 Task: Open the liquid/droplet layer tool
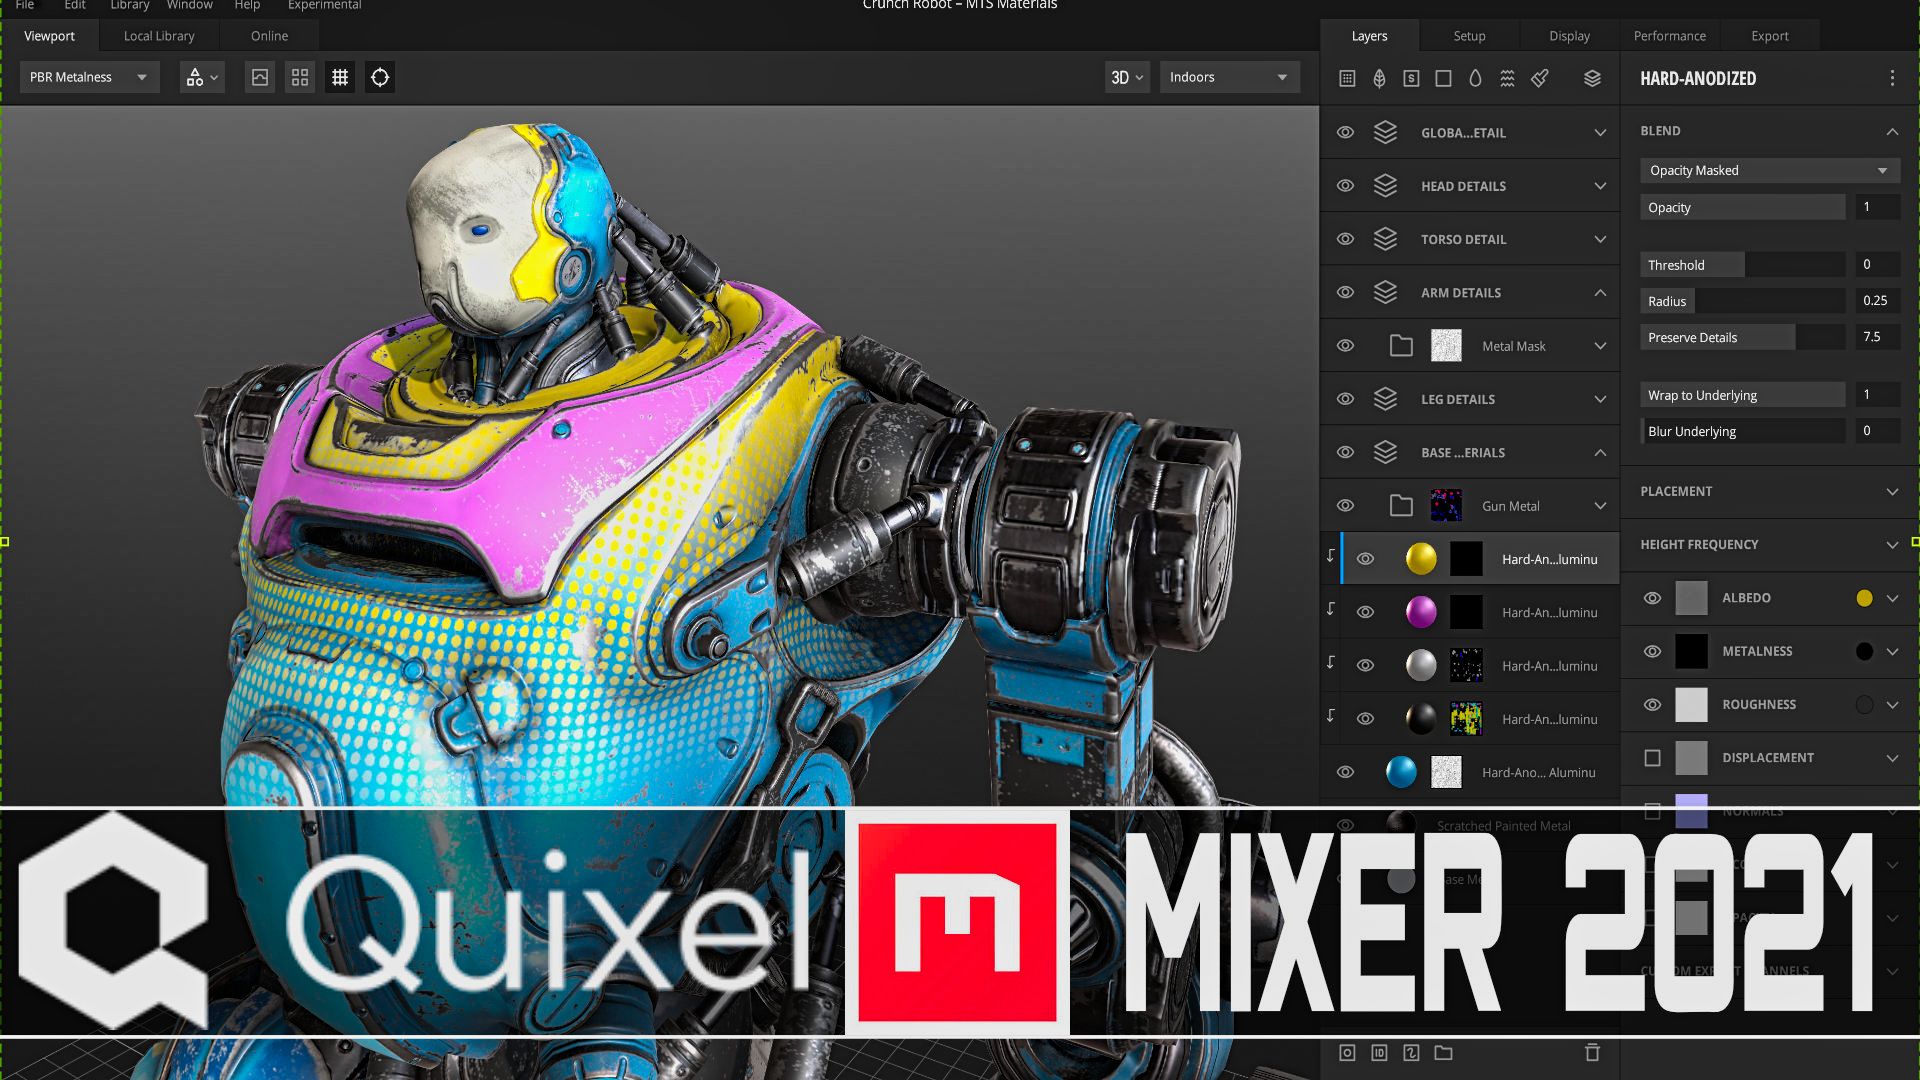click(x=1475, y=78)
